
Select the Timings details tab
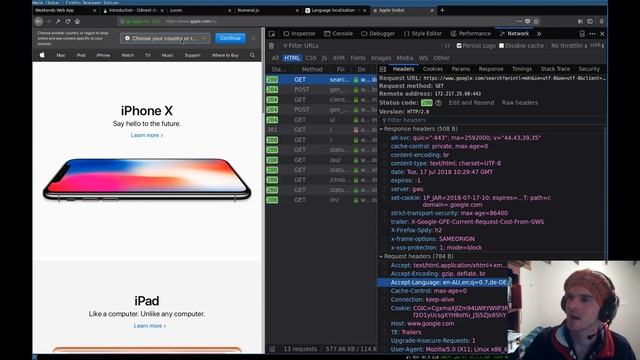[x=522, y=69]
